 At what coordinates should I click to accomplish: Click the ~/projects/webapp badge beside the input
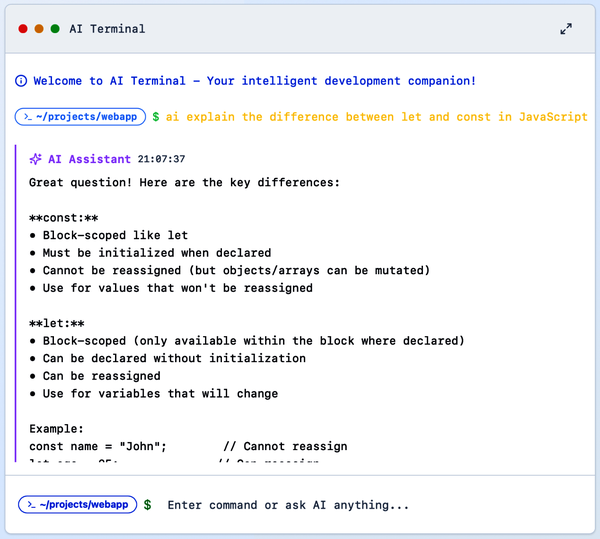(x=77, y=505)
